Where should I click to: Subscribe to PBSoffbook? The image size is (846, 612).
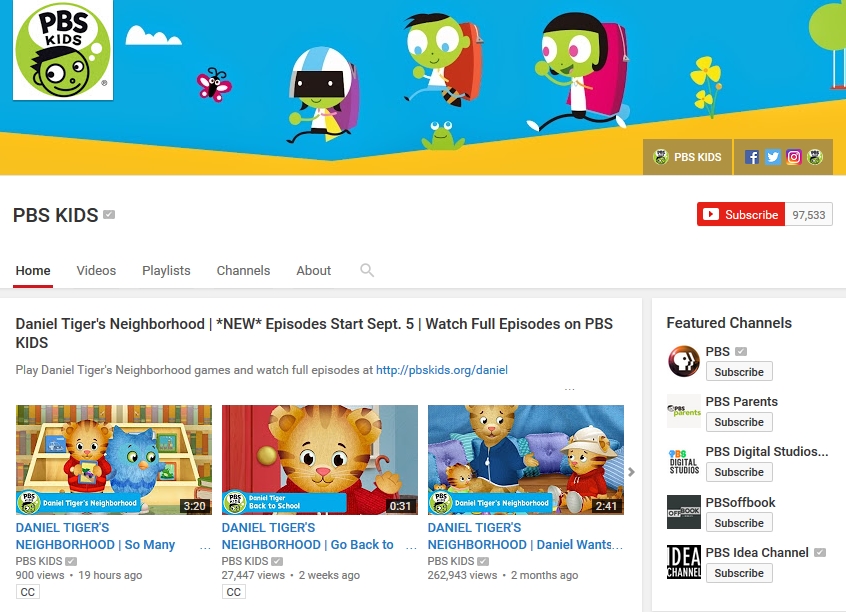(x=739, y=523)
